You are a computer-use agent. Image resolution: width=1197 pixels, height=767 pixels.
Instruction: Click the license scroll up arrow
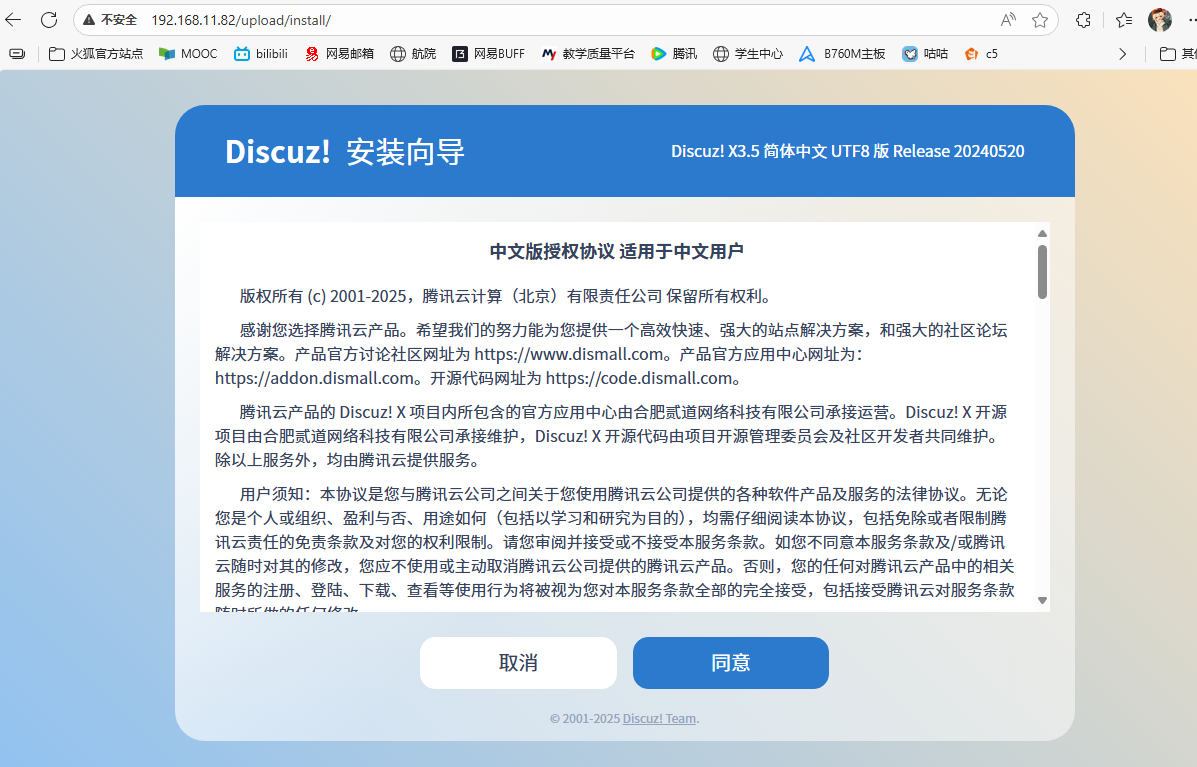[1042, 234]
